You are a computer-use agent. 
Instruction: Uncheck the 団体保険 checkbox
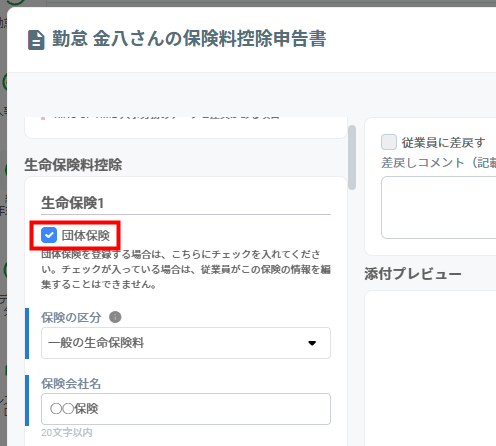(x=49, y=235)
